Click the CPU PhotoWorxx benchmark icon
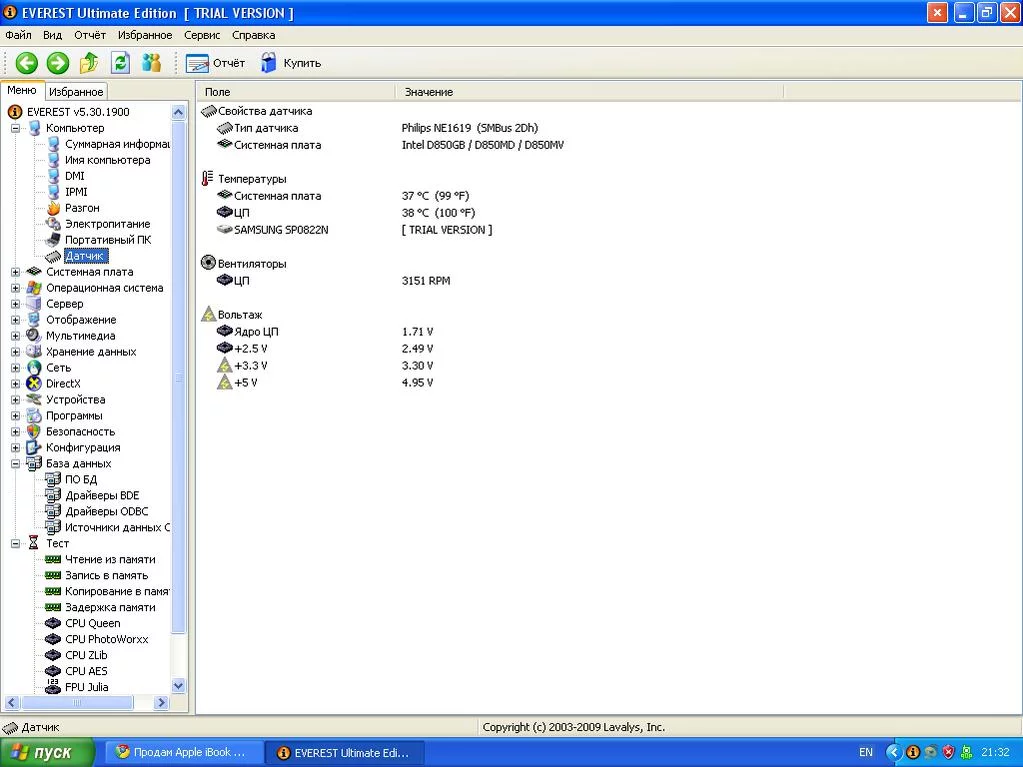The height and width of the screenshot is (767, 1023). pos(53,639)
